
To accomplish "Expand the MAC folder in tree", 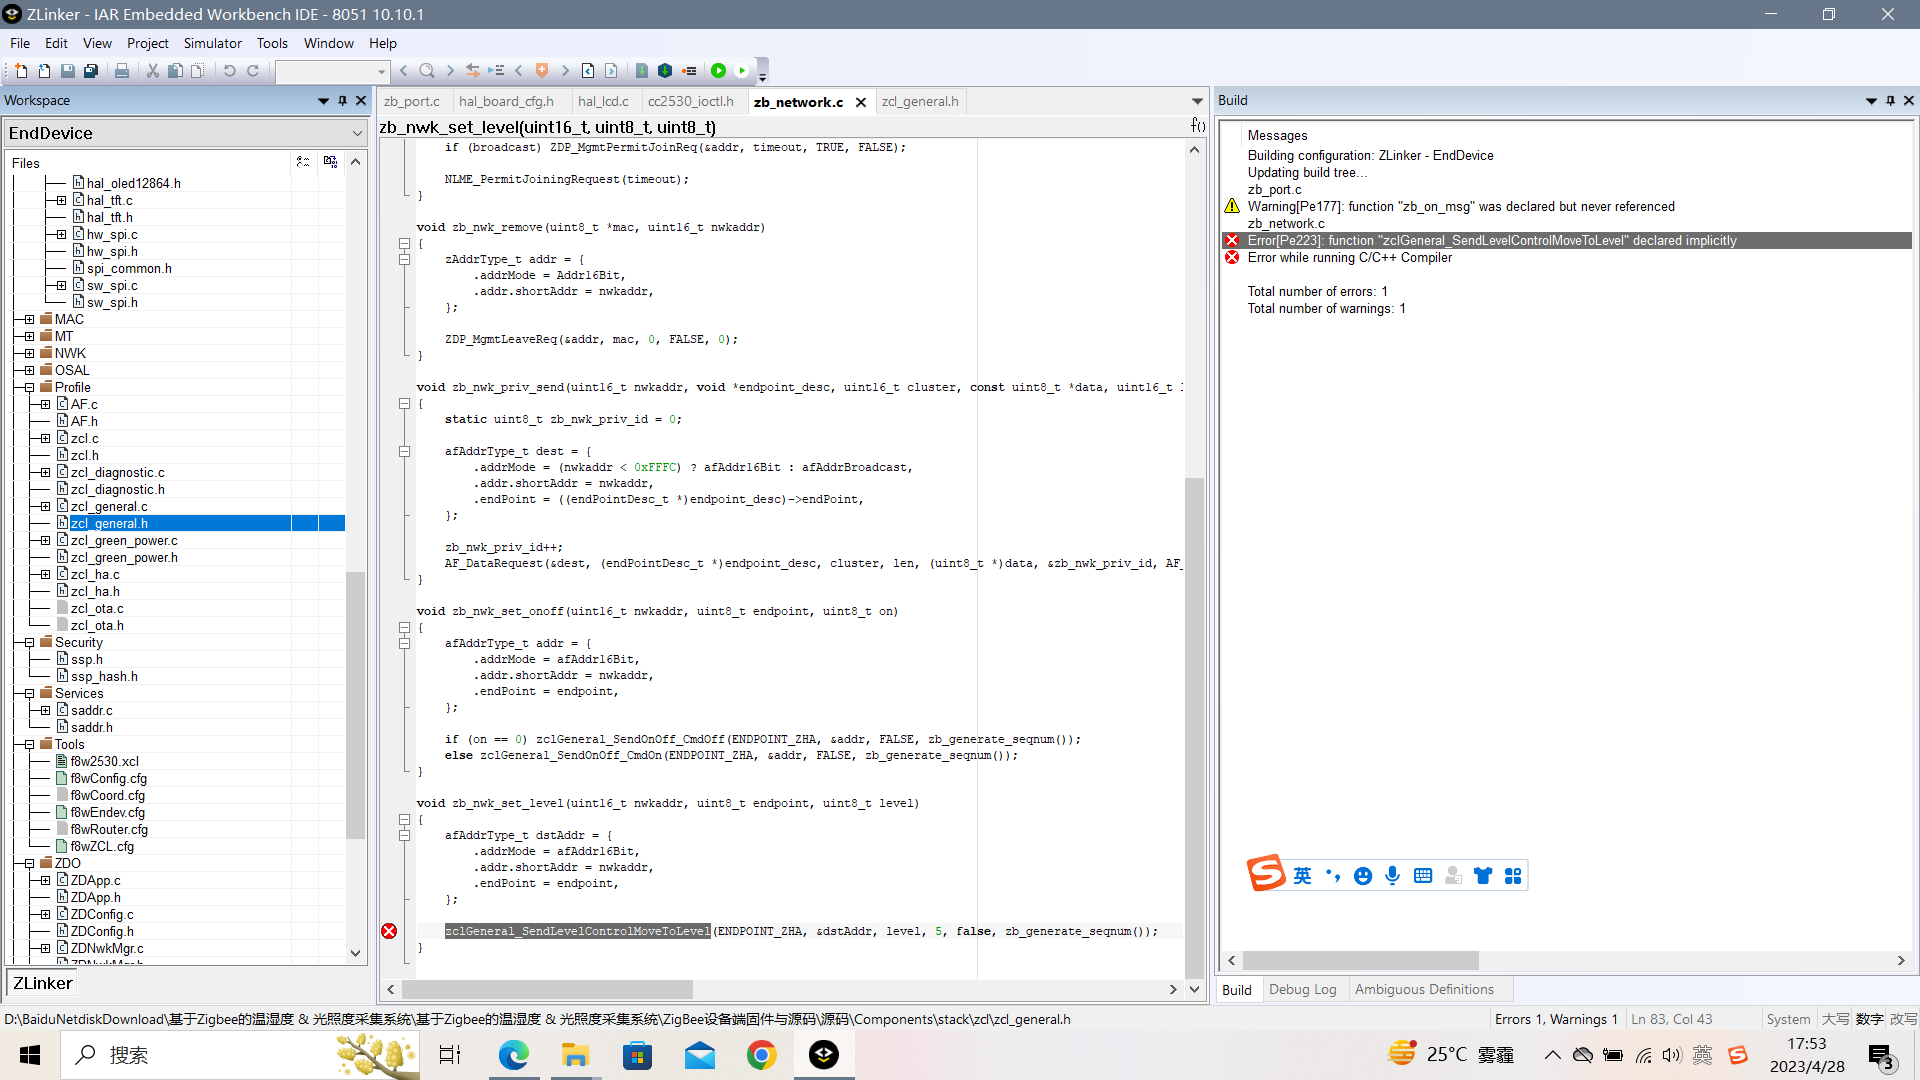I will point(29,320).
